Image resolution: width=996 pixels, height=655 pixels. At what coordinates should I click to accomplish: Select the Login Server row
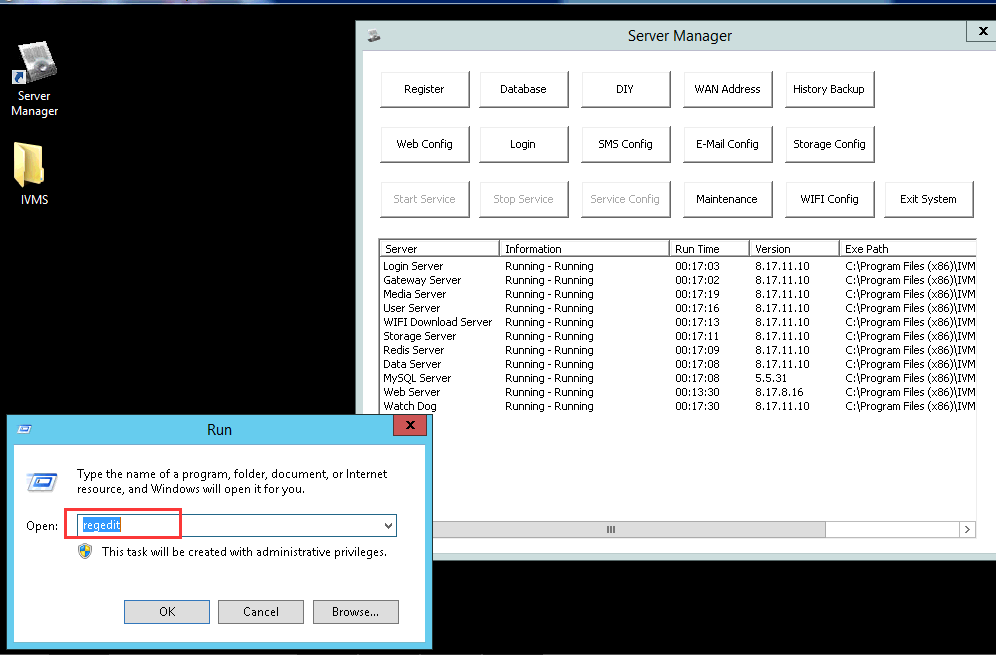pos(678,266)
